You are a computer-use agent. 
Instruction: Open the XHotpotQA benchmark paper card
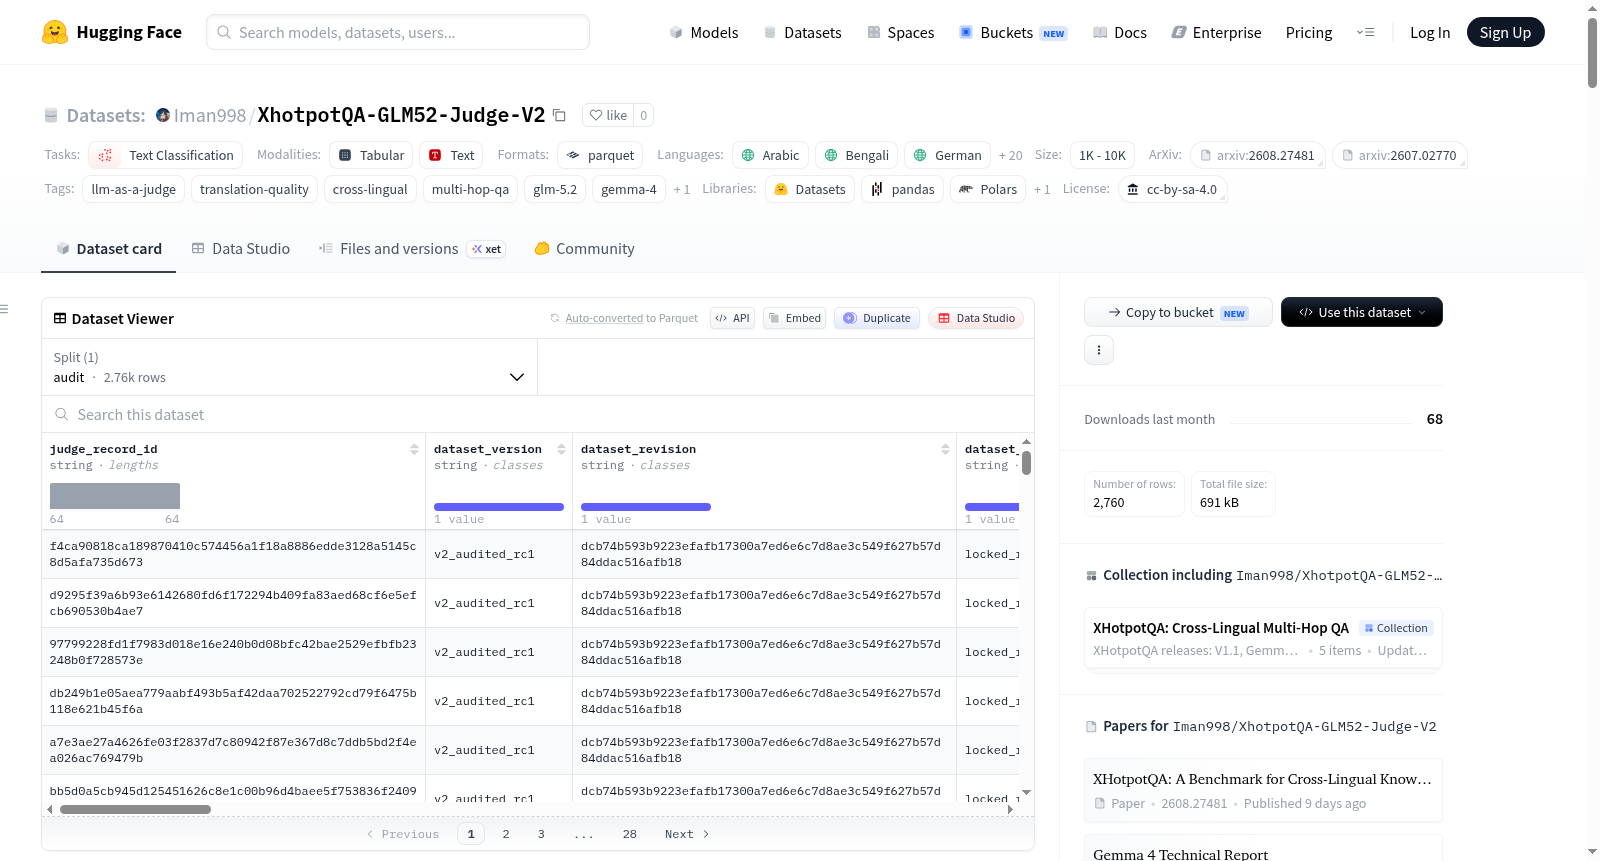click(1263, 790)
